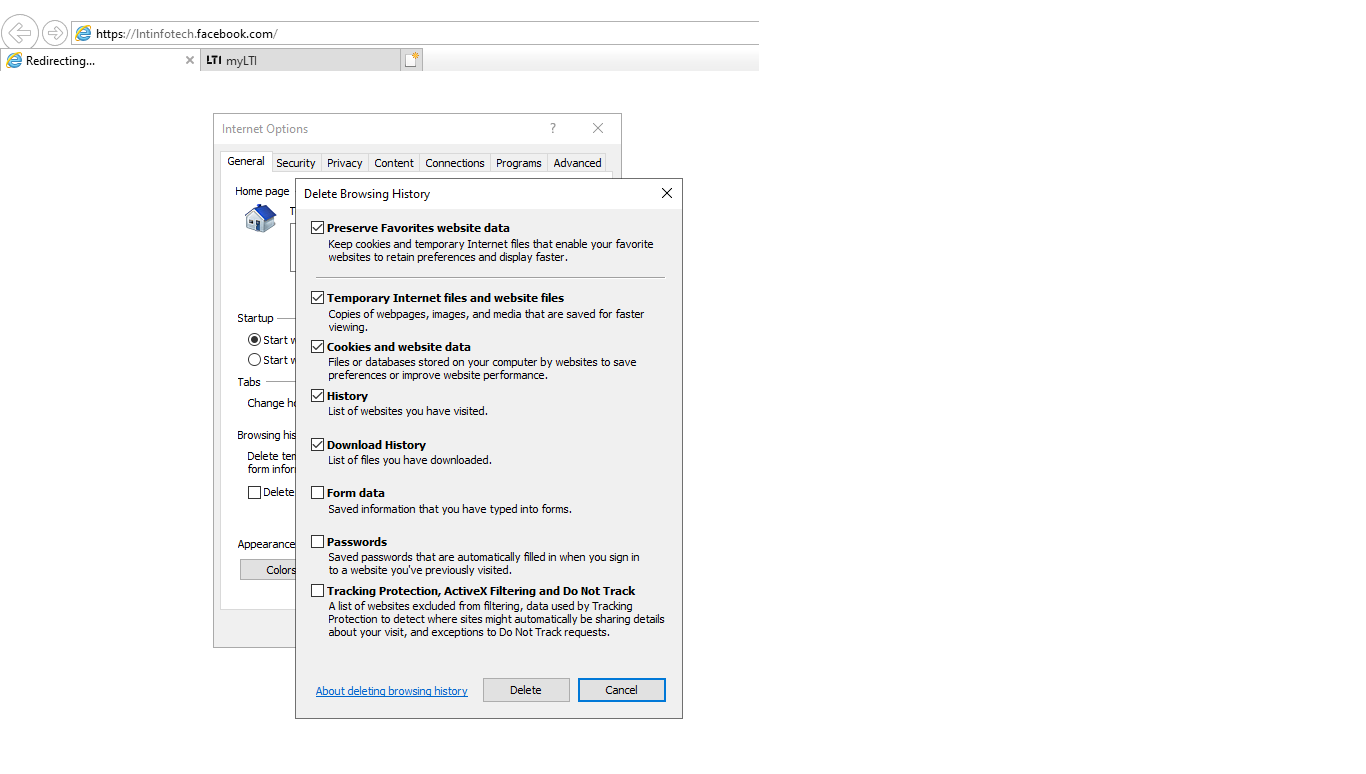Screen dimensions: 1366x774
Task: Uncheck Temporary Internet files and website files
Action: coord(317,298)
